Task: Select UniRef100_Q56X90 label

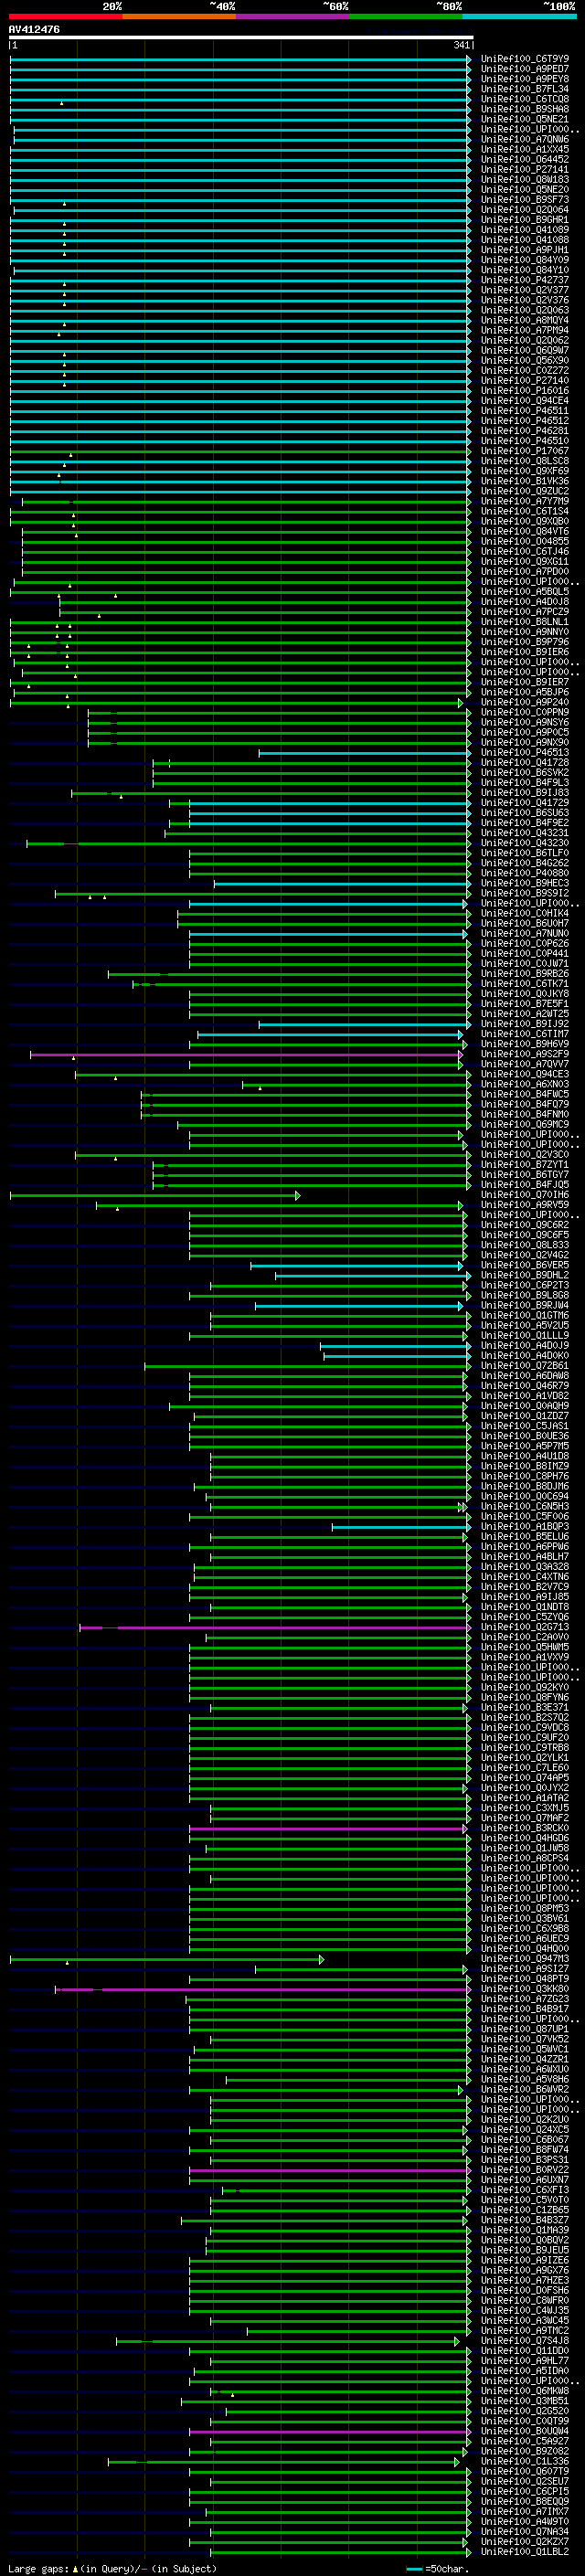Action: click(x=525, y=360)
